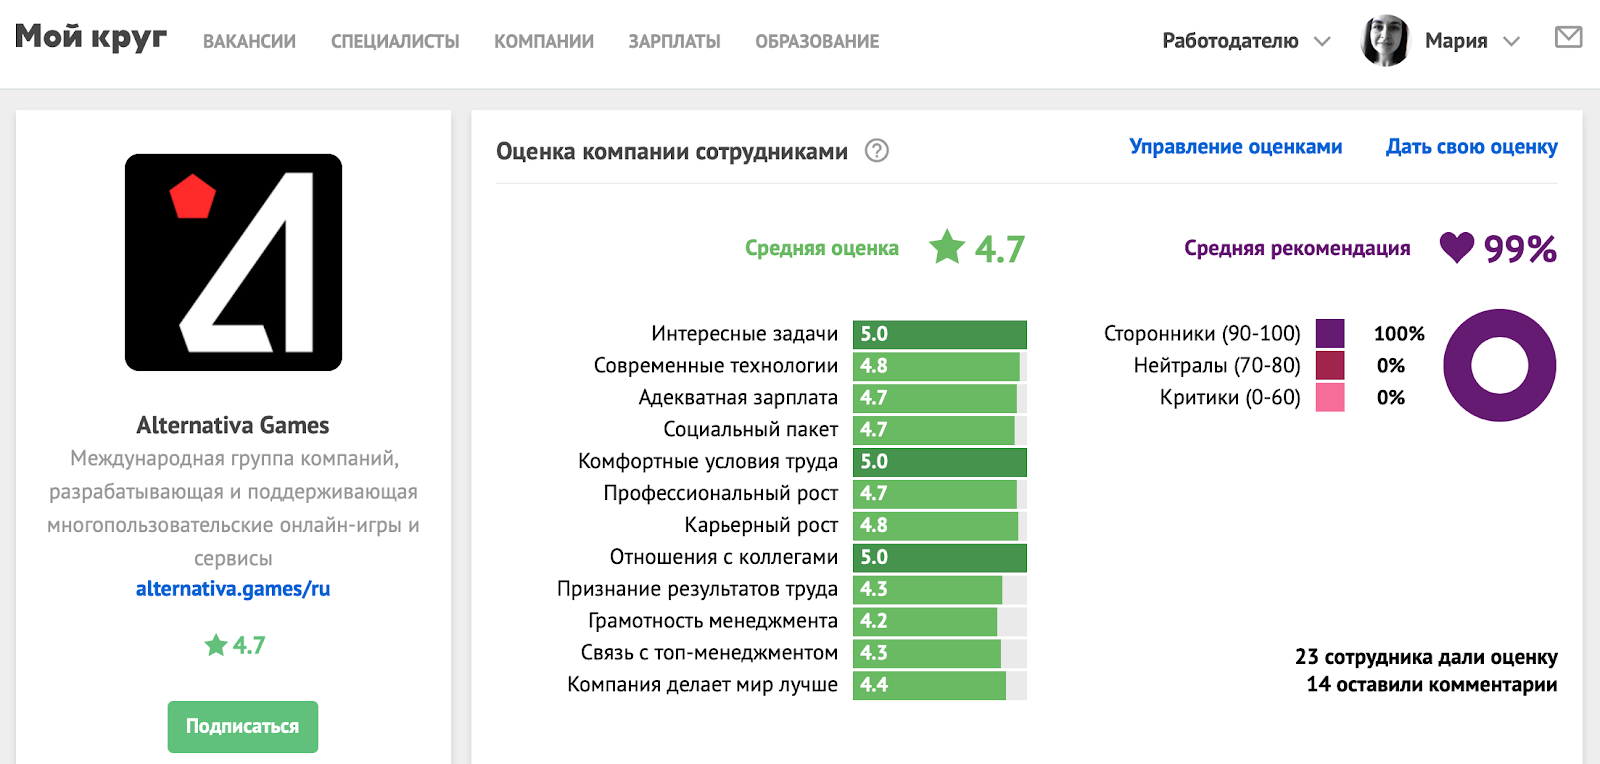Click the Мой круг site logo
1600x764 pixels.
click(x=91, y=38)
